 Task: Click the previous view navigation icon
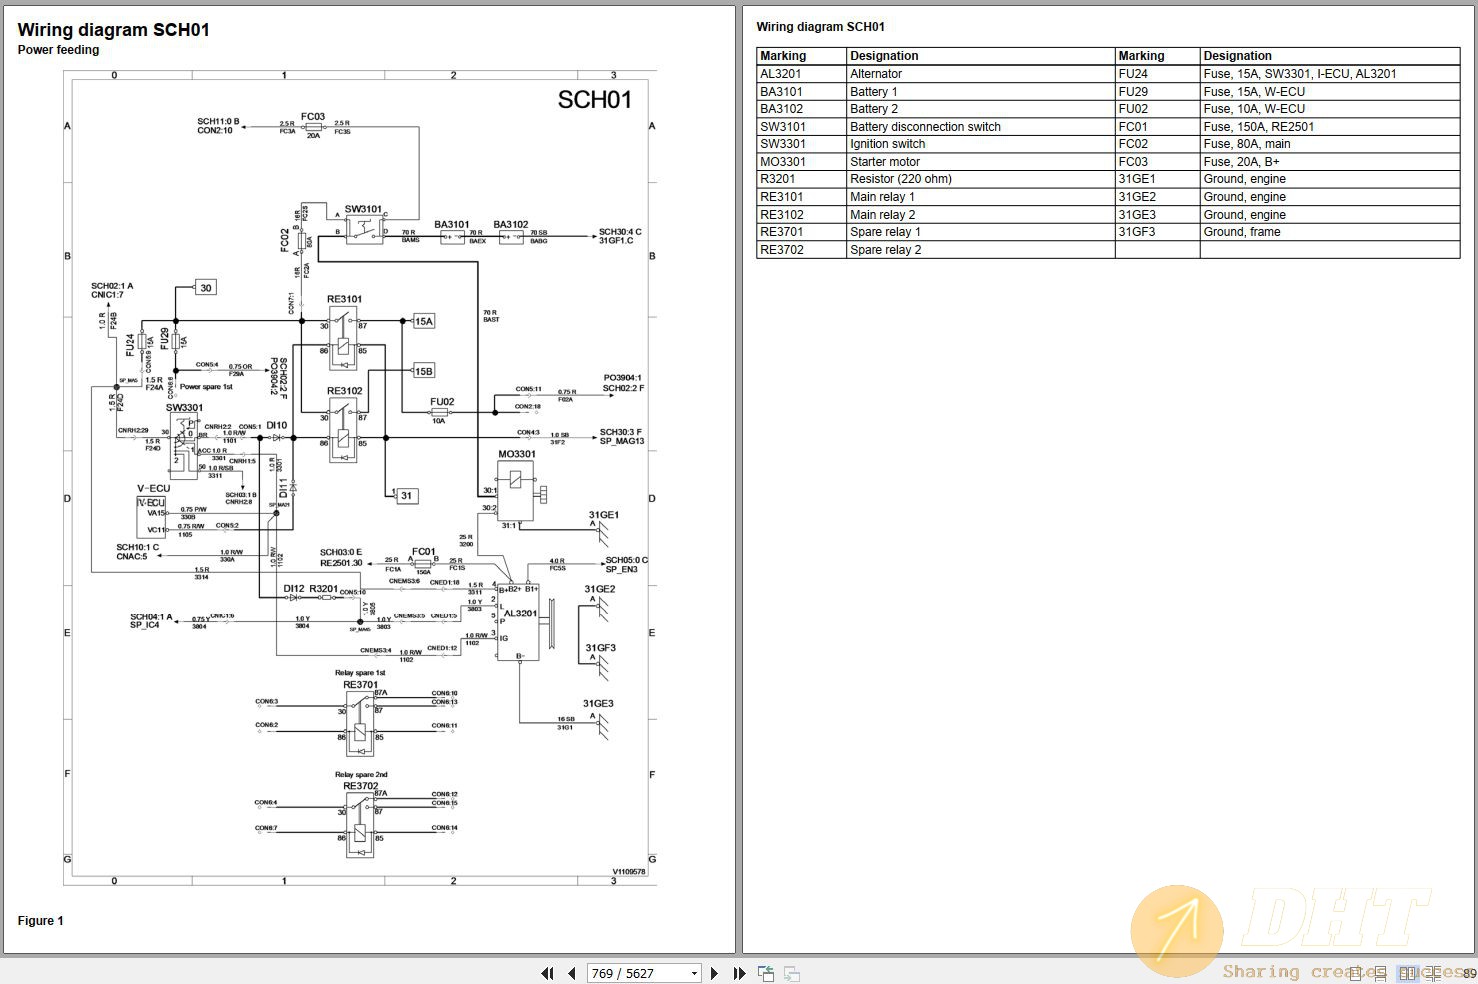click(766, 973)
